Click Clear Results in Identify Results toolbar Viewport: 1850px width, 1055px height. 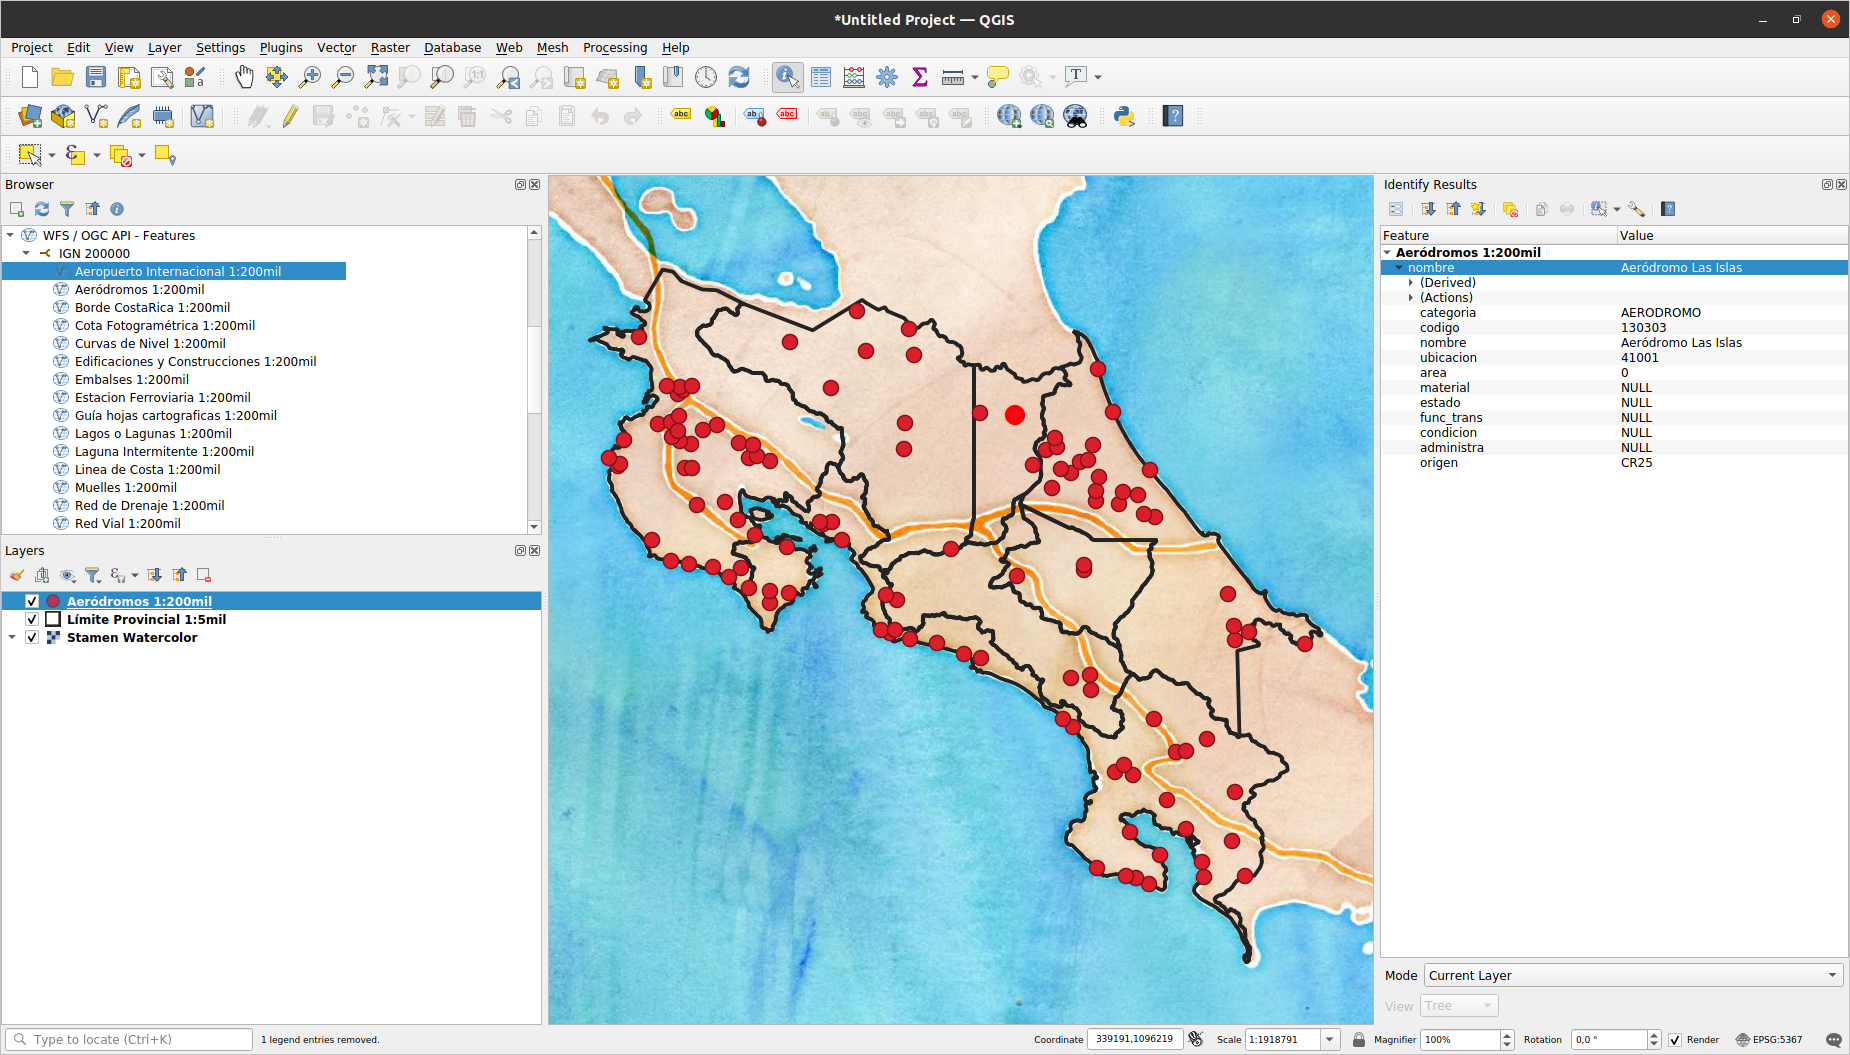[1510, 209]
